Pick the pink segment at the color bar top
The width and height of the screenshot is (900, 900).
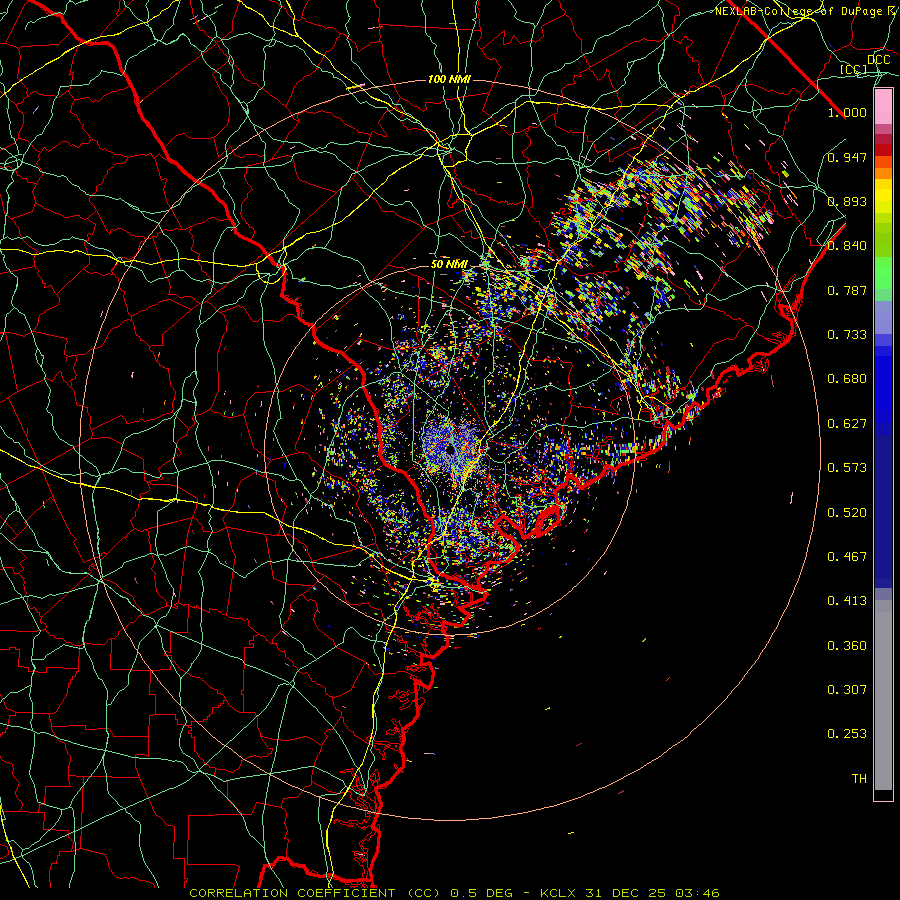pos(883,107)
